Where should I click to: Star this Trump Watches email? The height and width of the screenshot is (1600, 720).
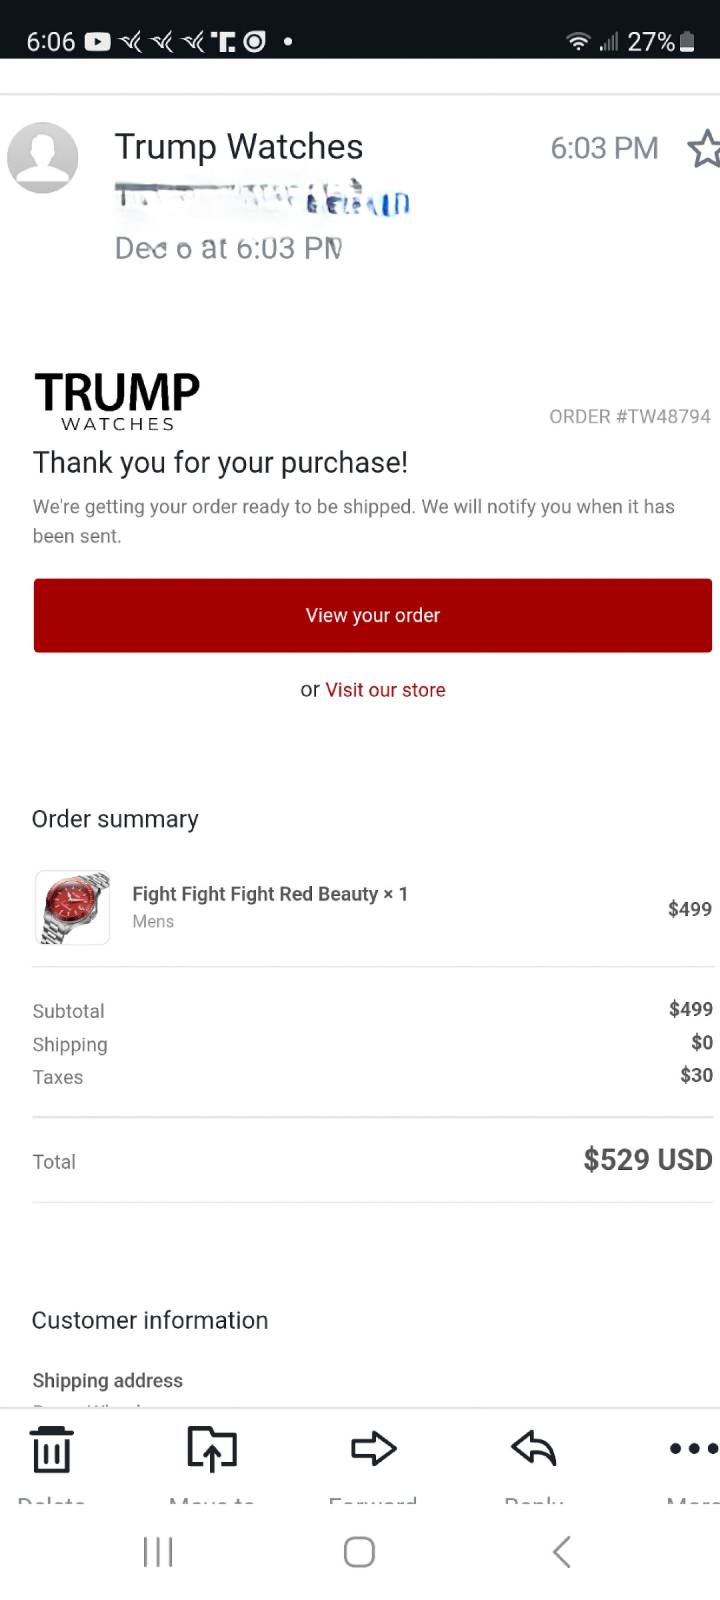click(x=705, y=148)
